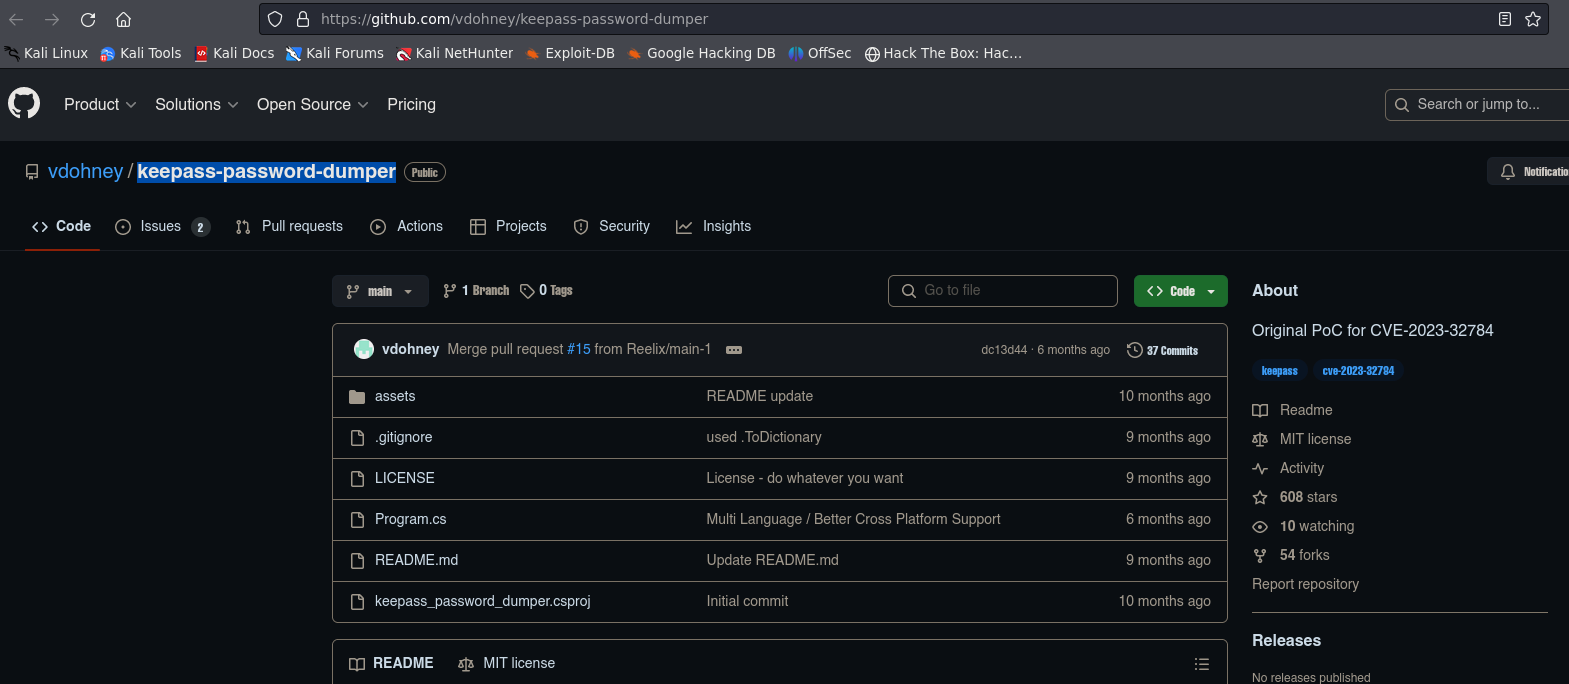Open the green Code dropdown button
The width and height of the screenshot is (1569, 684).
pos(1180,291)
